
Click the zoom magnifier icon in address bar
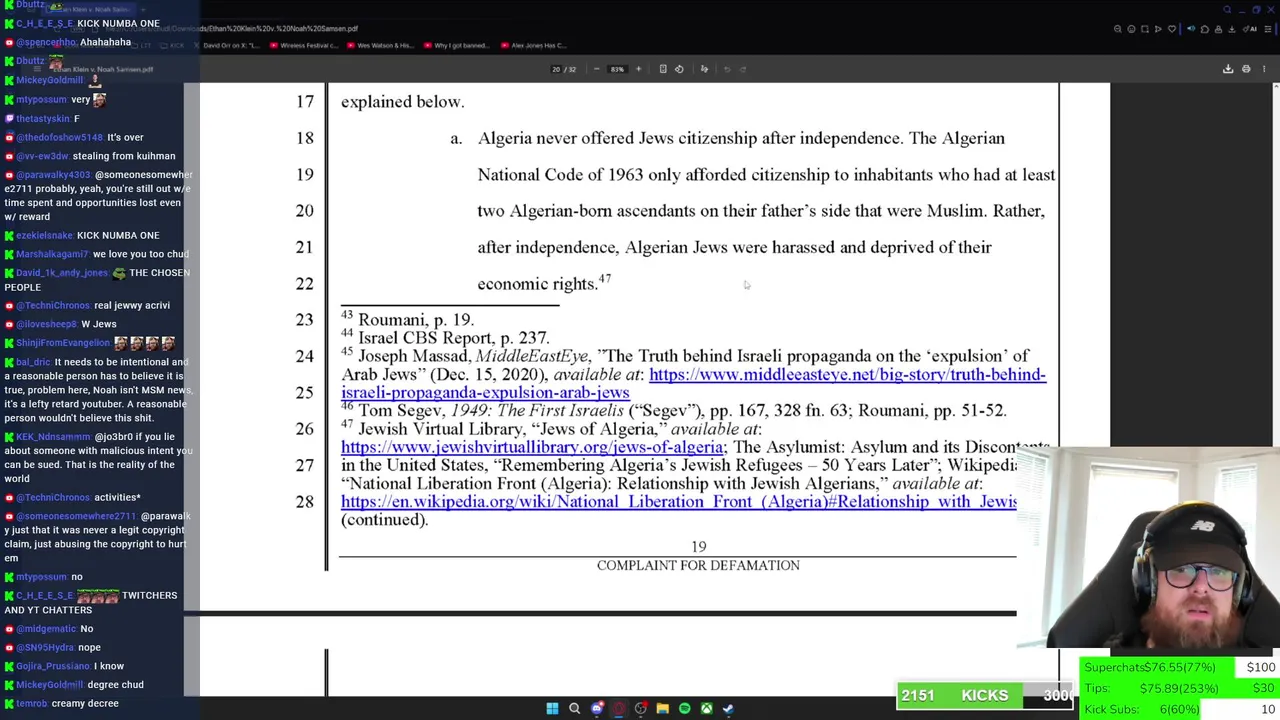pos(1118,29)
